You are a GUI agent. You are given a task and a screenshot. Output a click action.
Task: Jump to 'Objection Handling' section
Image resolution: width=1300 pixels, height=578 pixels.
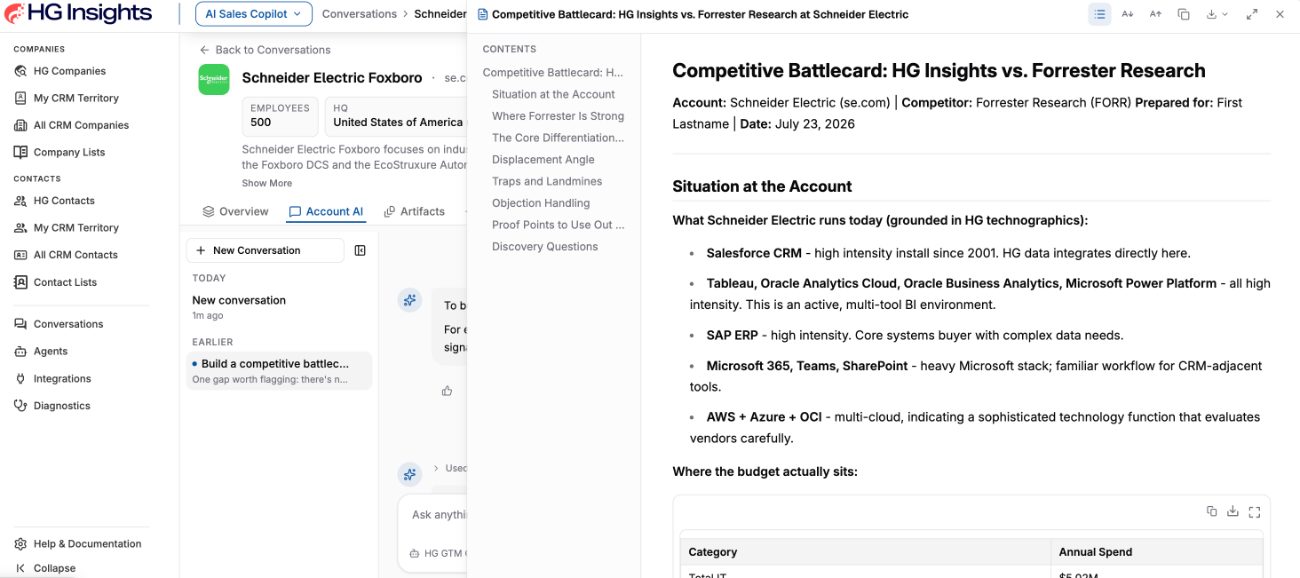pos(540,203)
